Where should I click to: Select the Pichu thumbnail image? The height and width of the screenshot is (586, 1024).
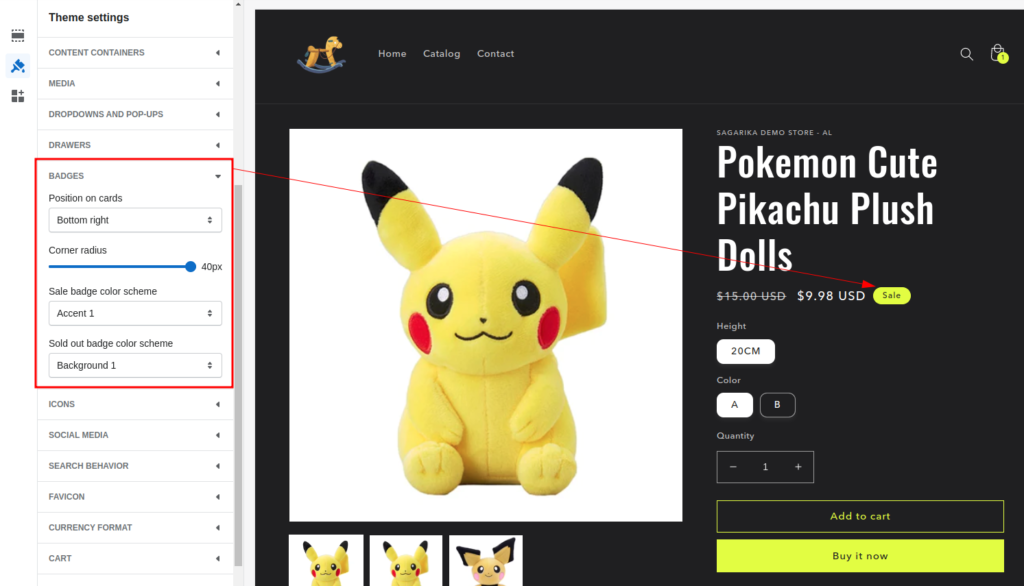point(486,561)
